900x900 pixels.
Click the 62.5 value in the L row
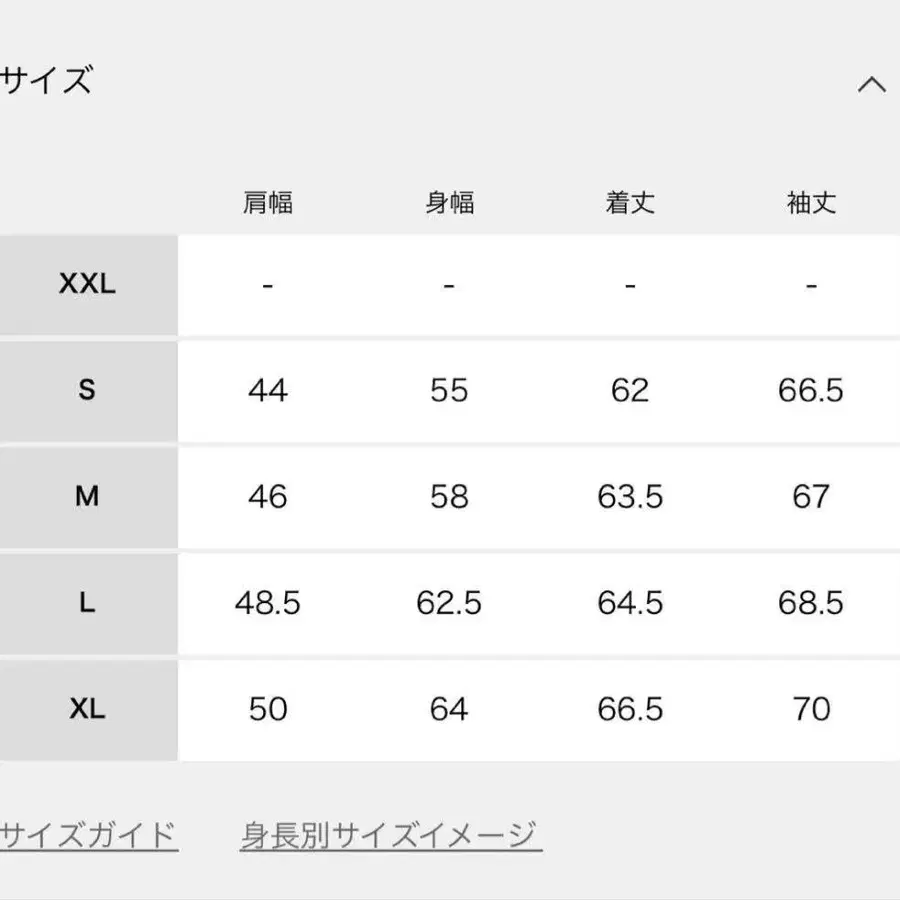click(449, 603)
